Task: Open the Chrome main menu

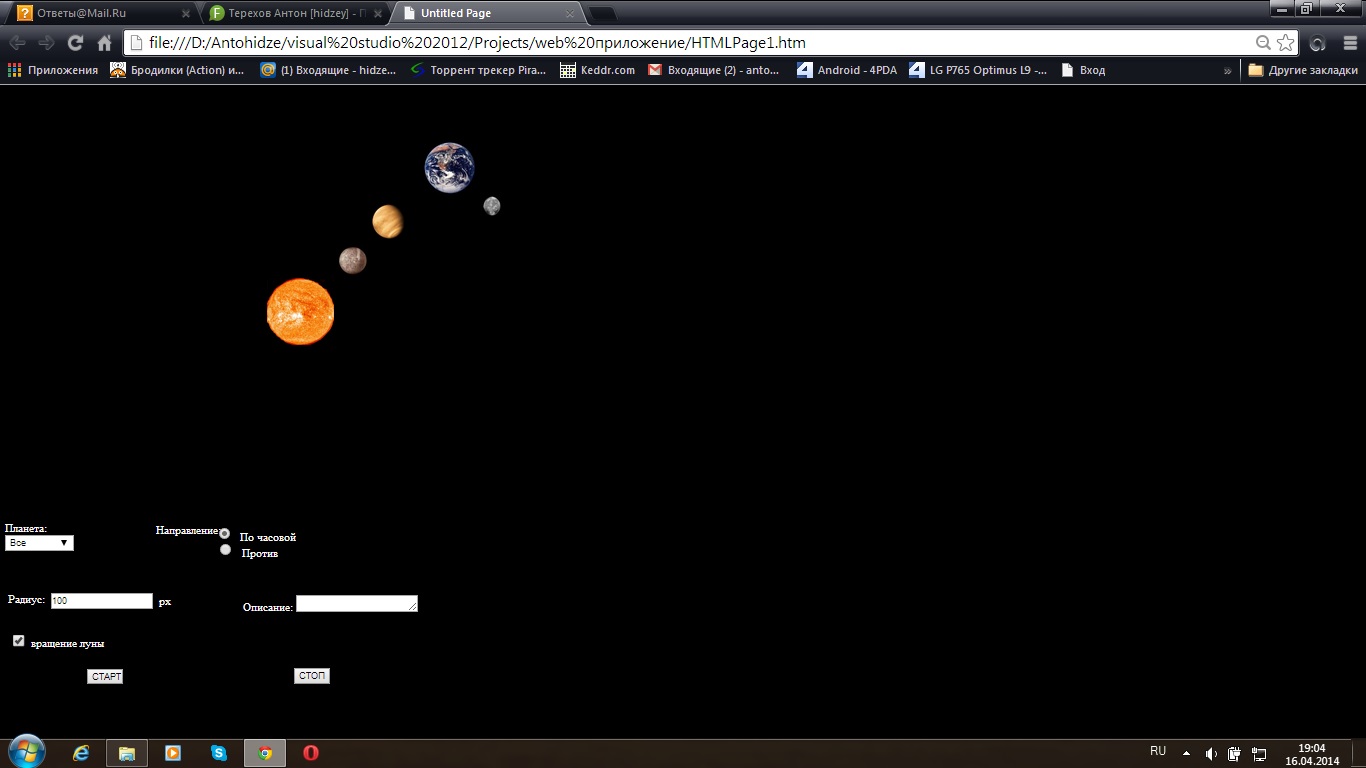Action: tap(1350, 43)
